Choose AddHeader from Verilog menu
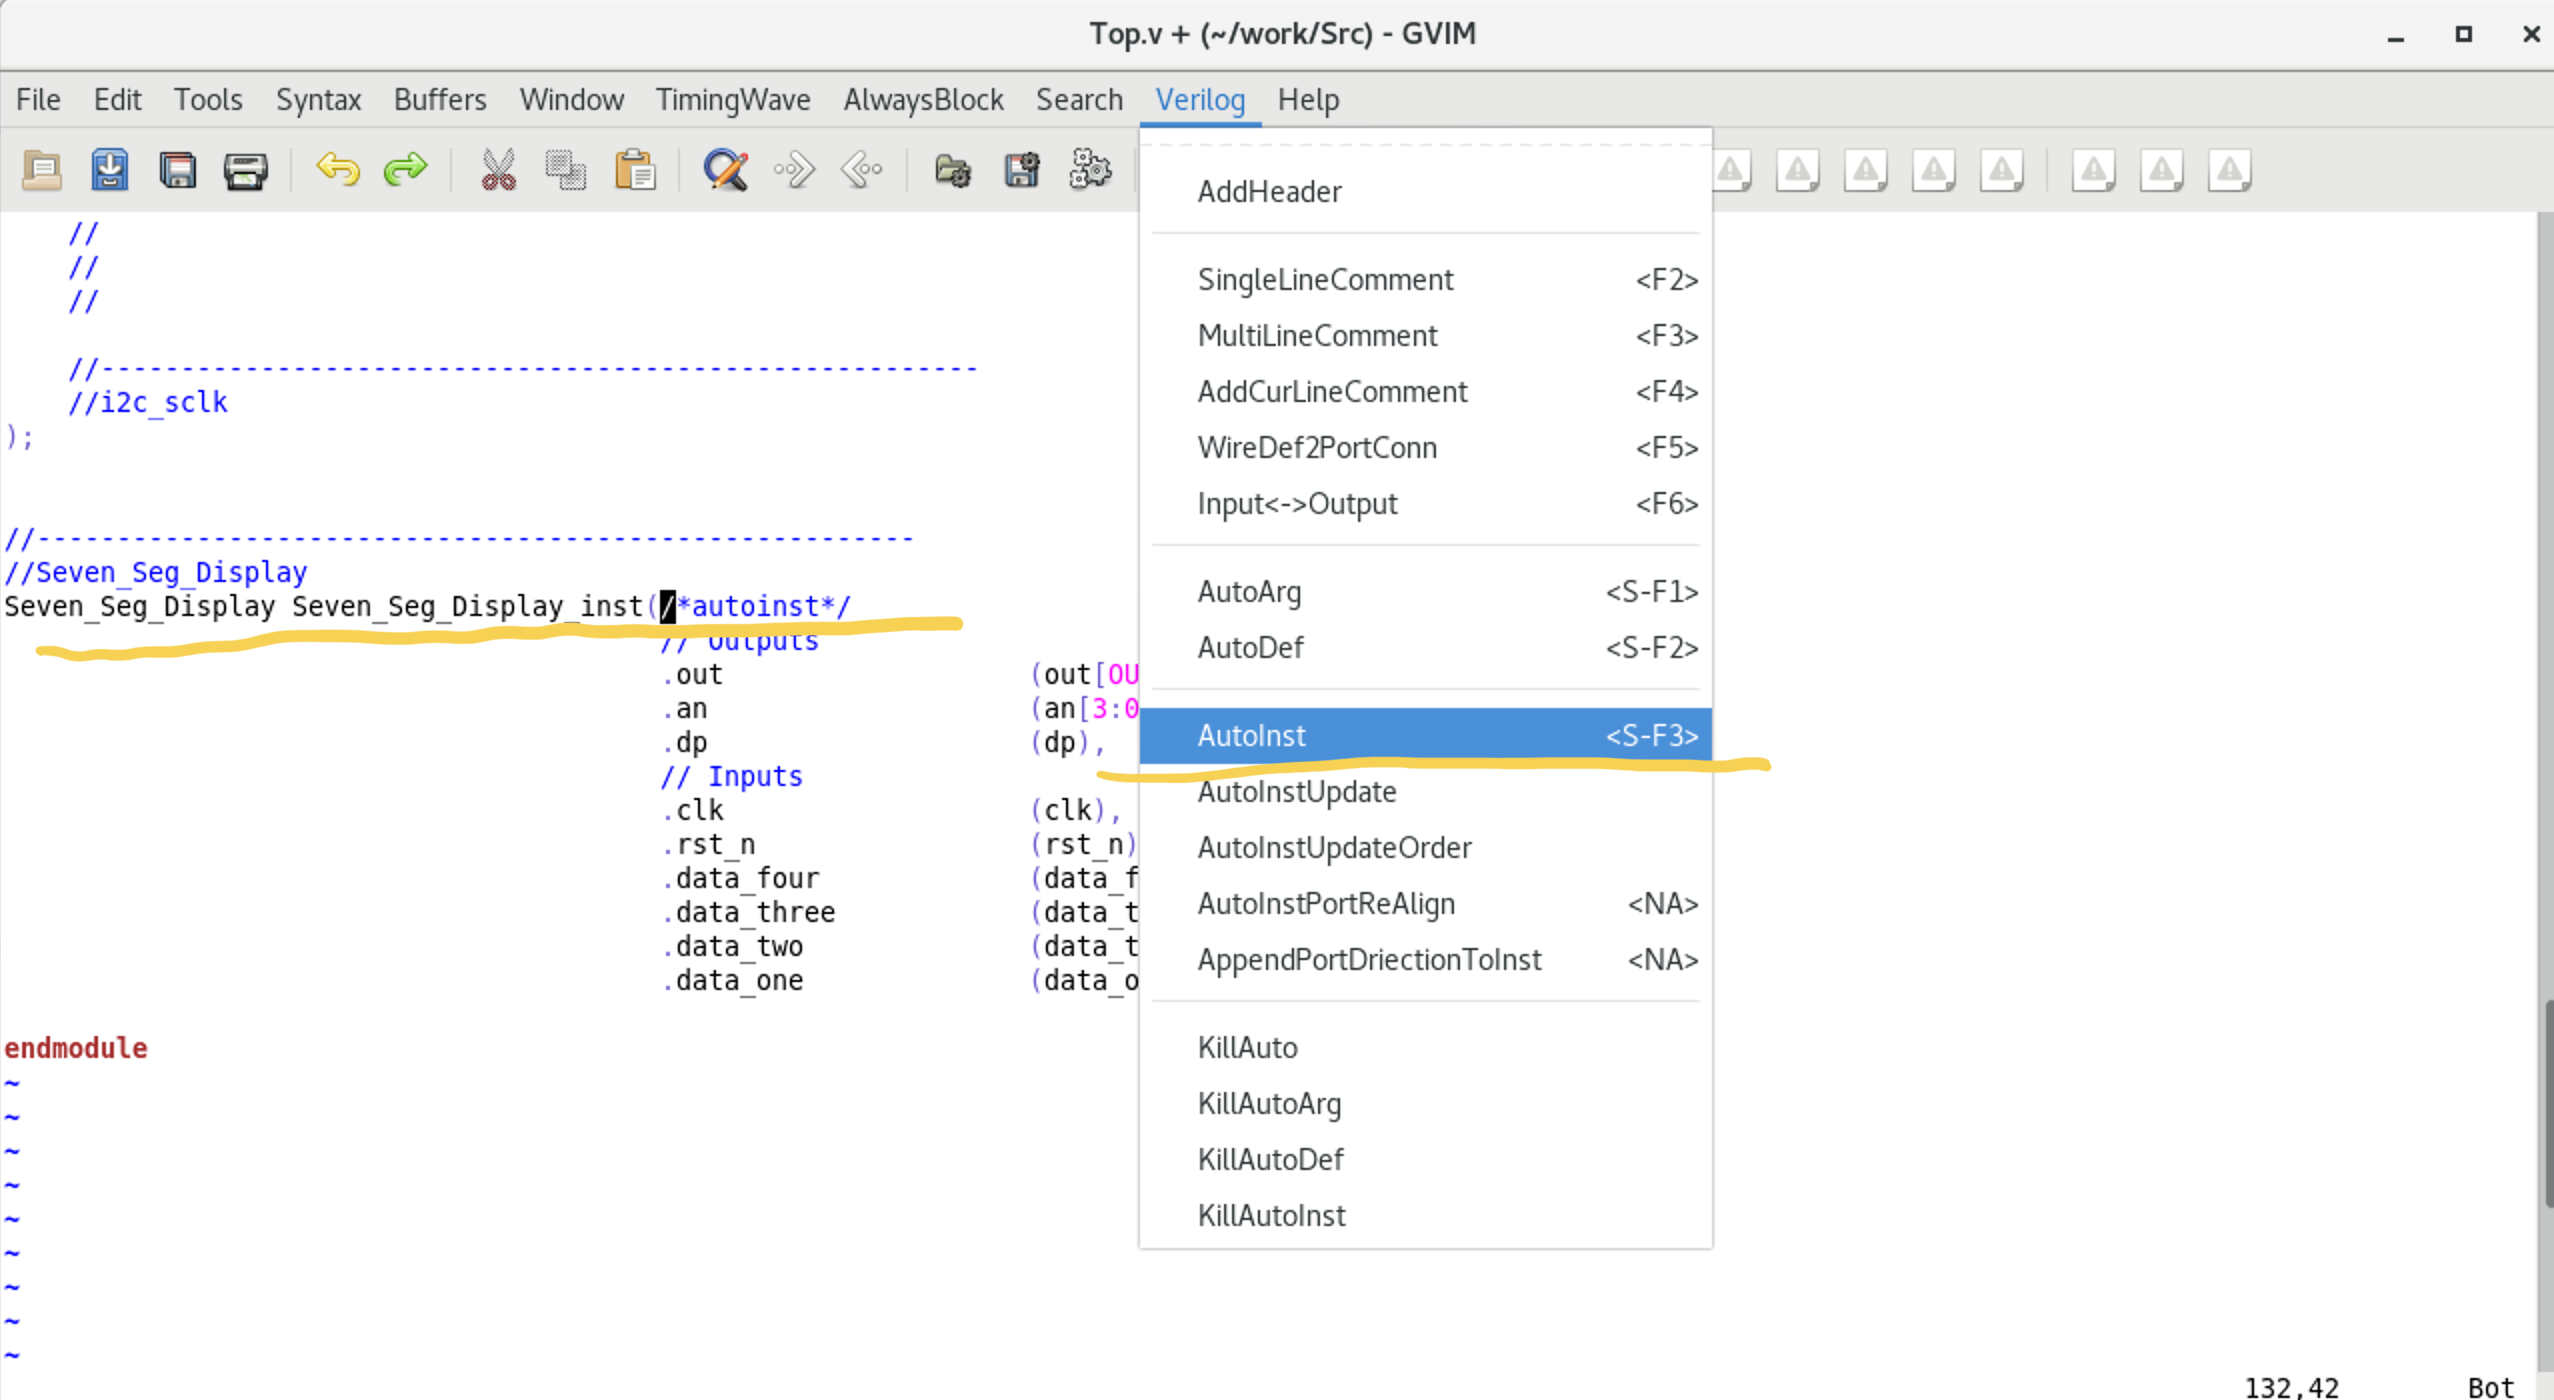Image resolution: width=2554 pixels, height=1400 pixels. pos(1426,192)
